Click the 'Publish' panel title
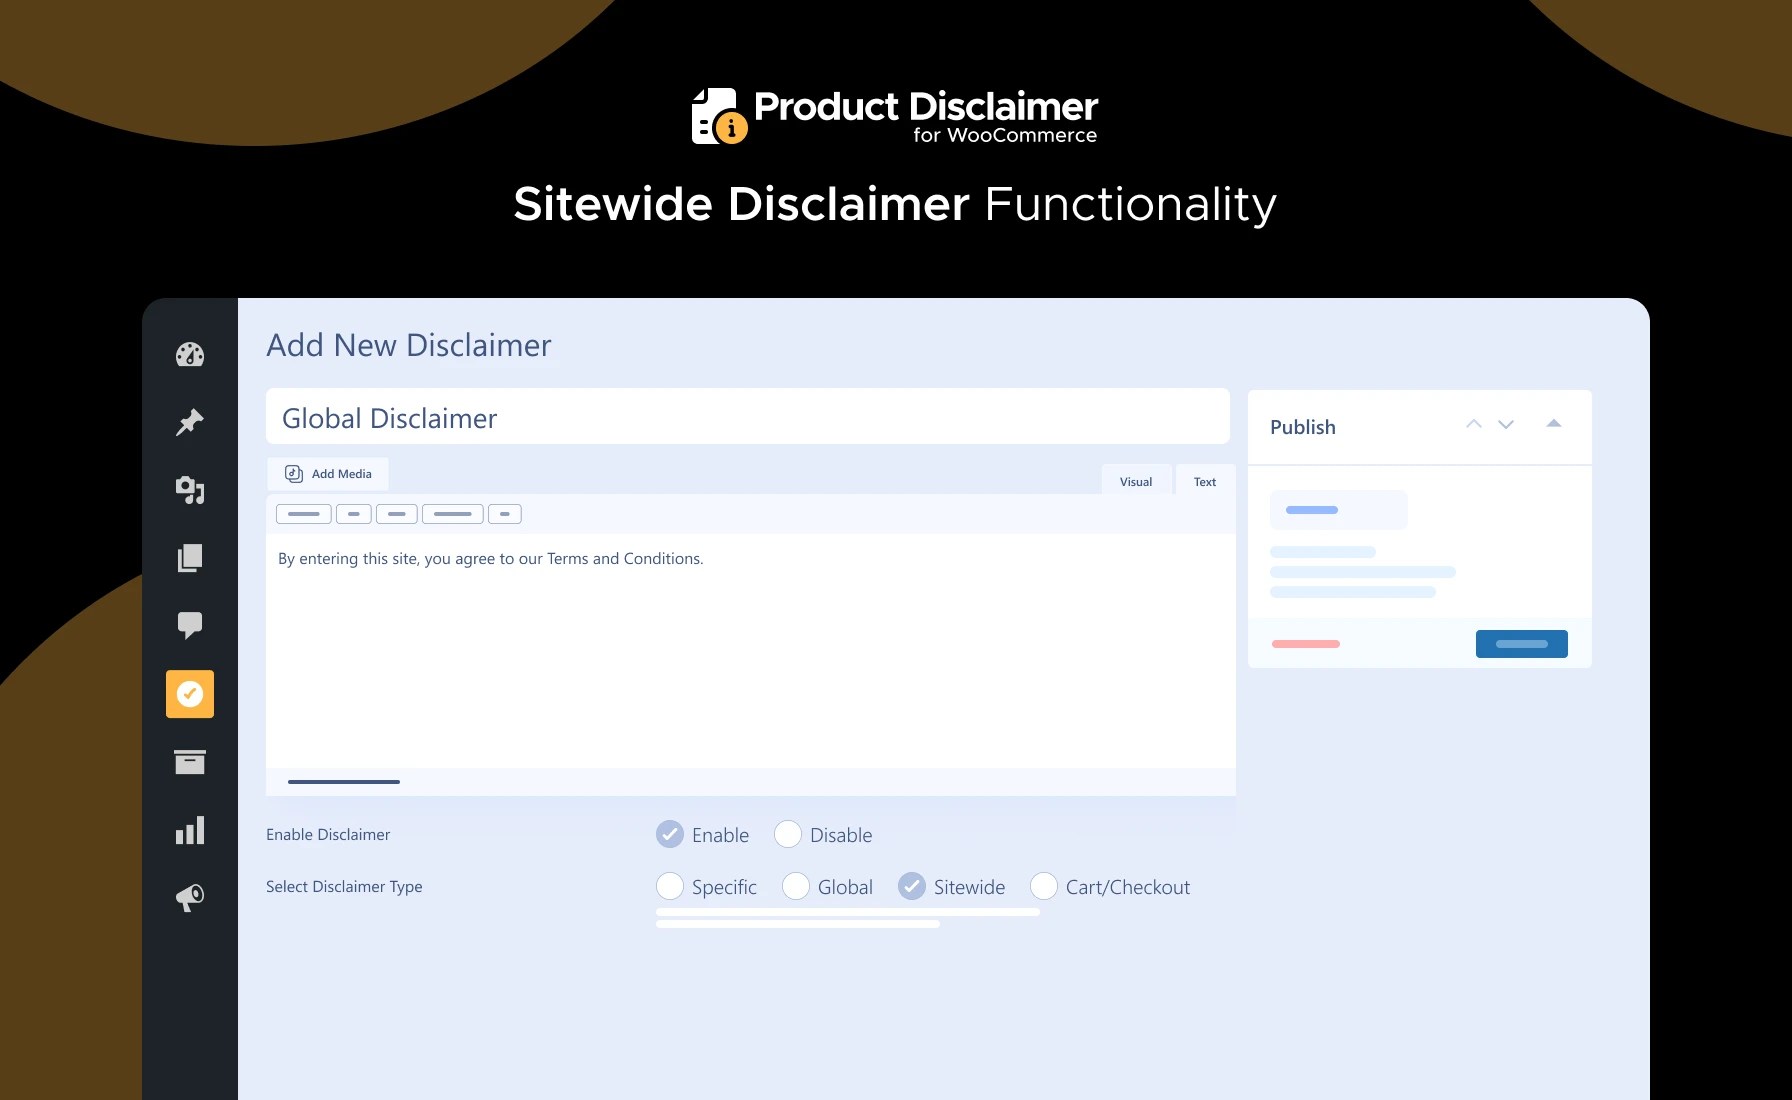Screen dimensions: 1792x1100 [1303, 427]
